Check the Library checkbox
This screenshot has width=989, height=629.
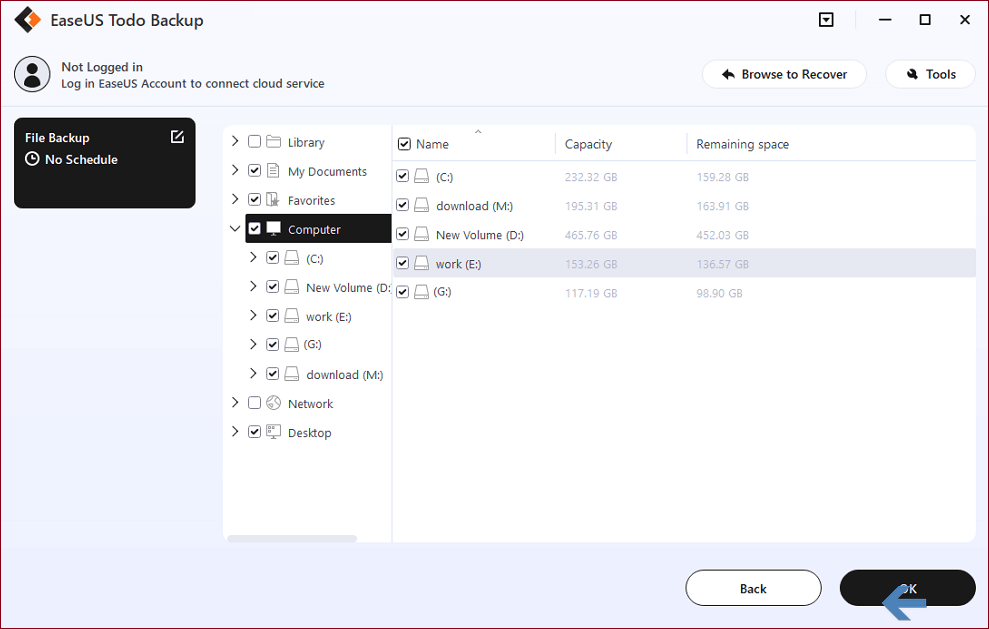tap(254, 141)
